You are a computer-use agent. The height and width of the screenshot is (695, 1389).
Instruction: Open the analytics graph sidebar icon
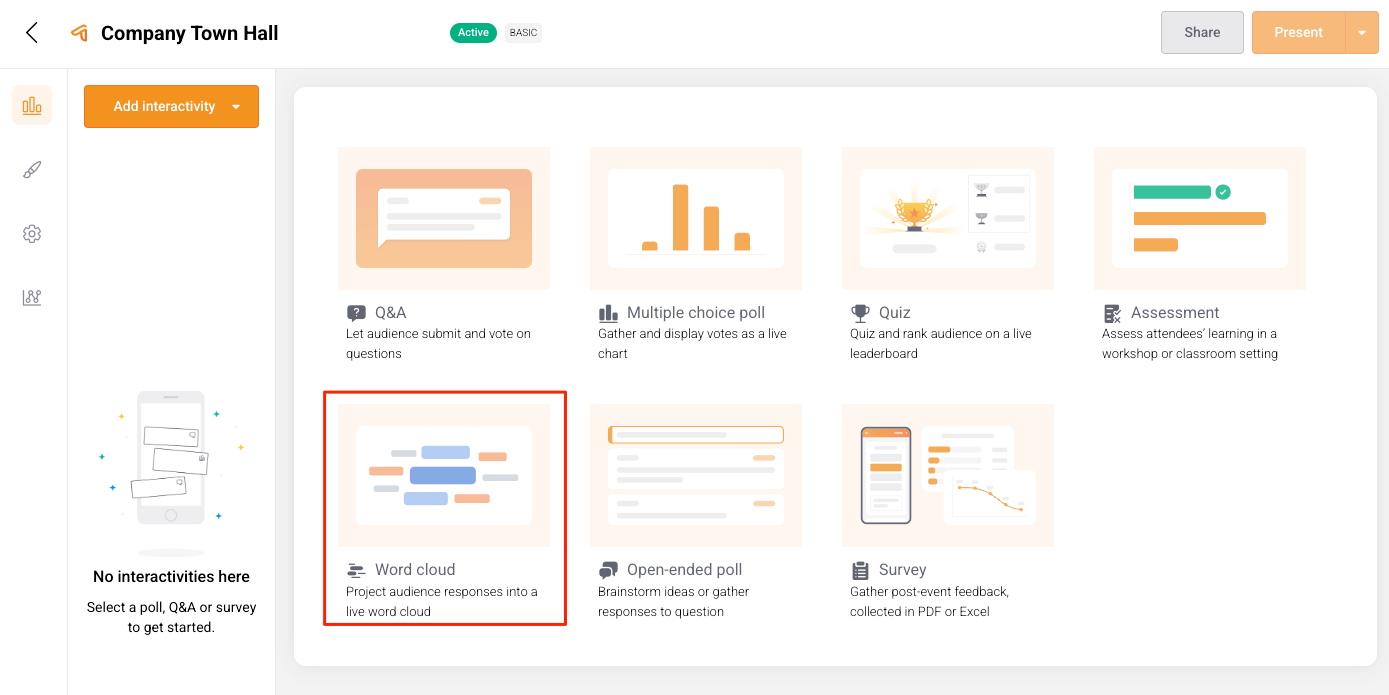[32, 298]
